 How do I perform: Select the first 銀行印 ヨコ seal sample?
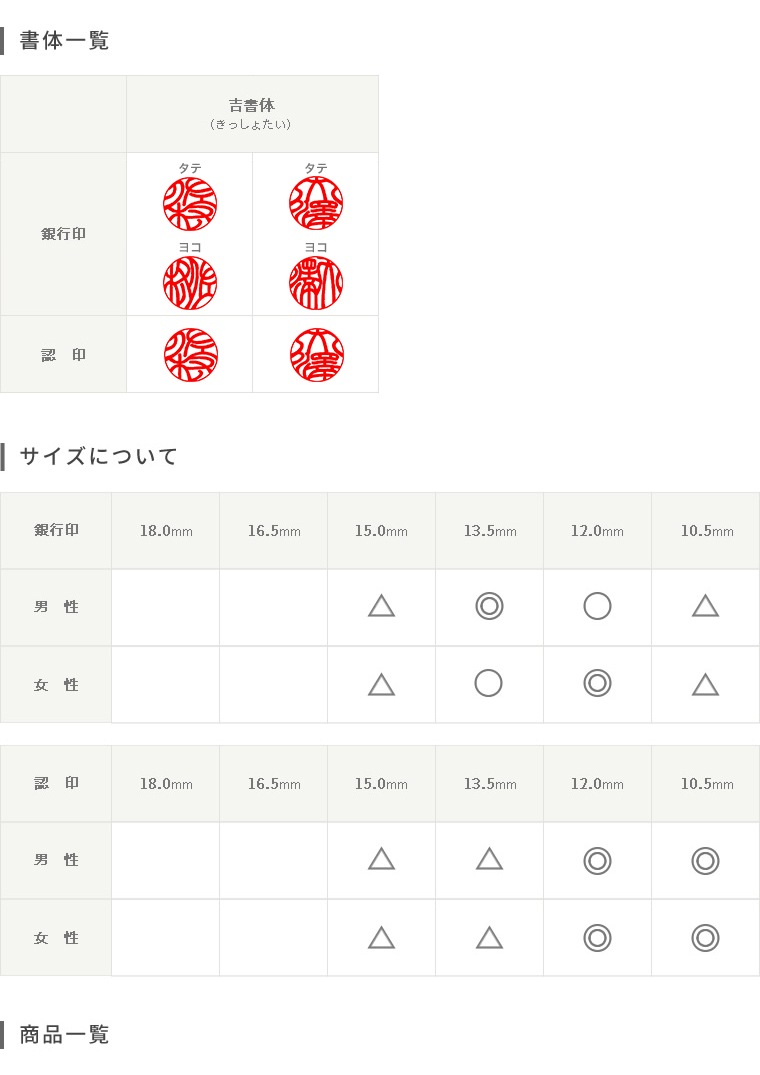click(x=190, y=283)
